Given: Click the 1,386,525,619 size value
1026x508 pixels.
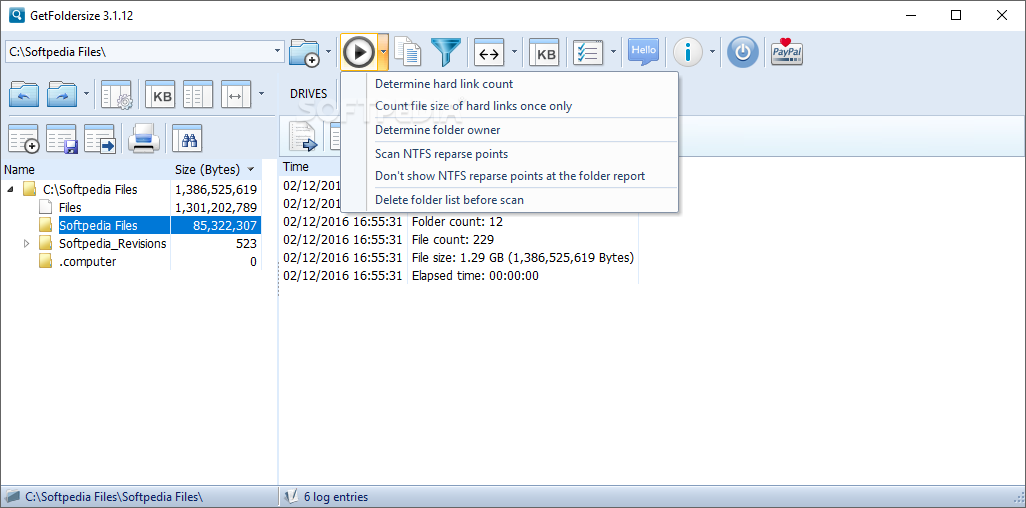Looking at the screenshot, I should point(216,190).
